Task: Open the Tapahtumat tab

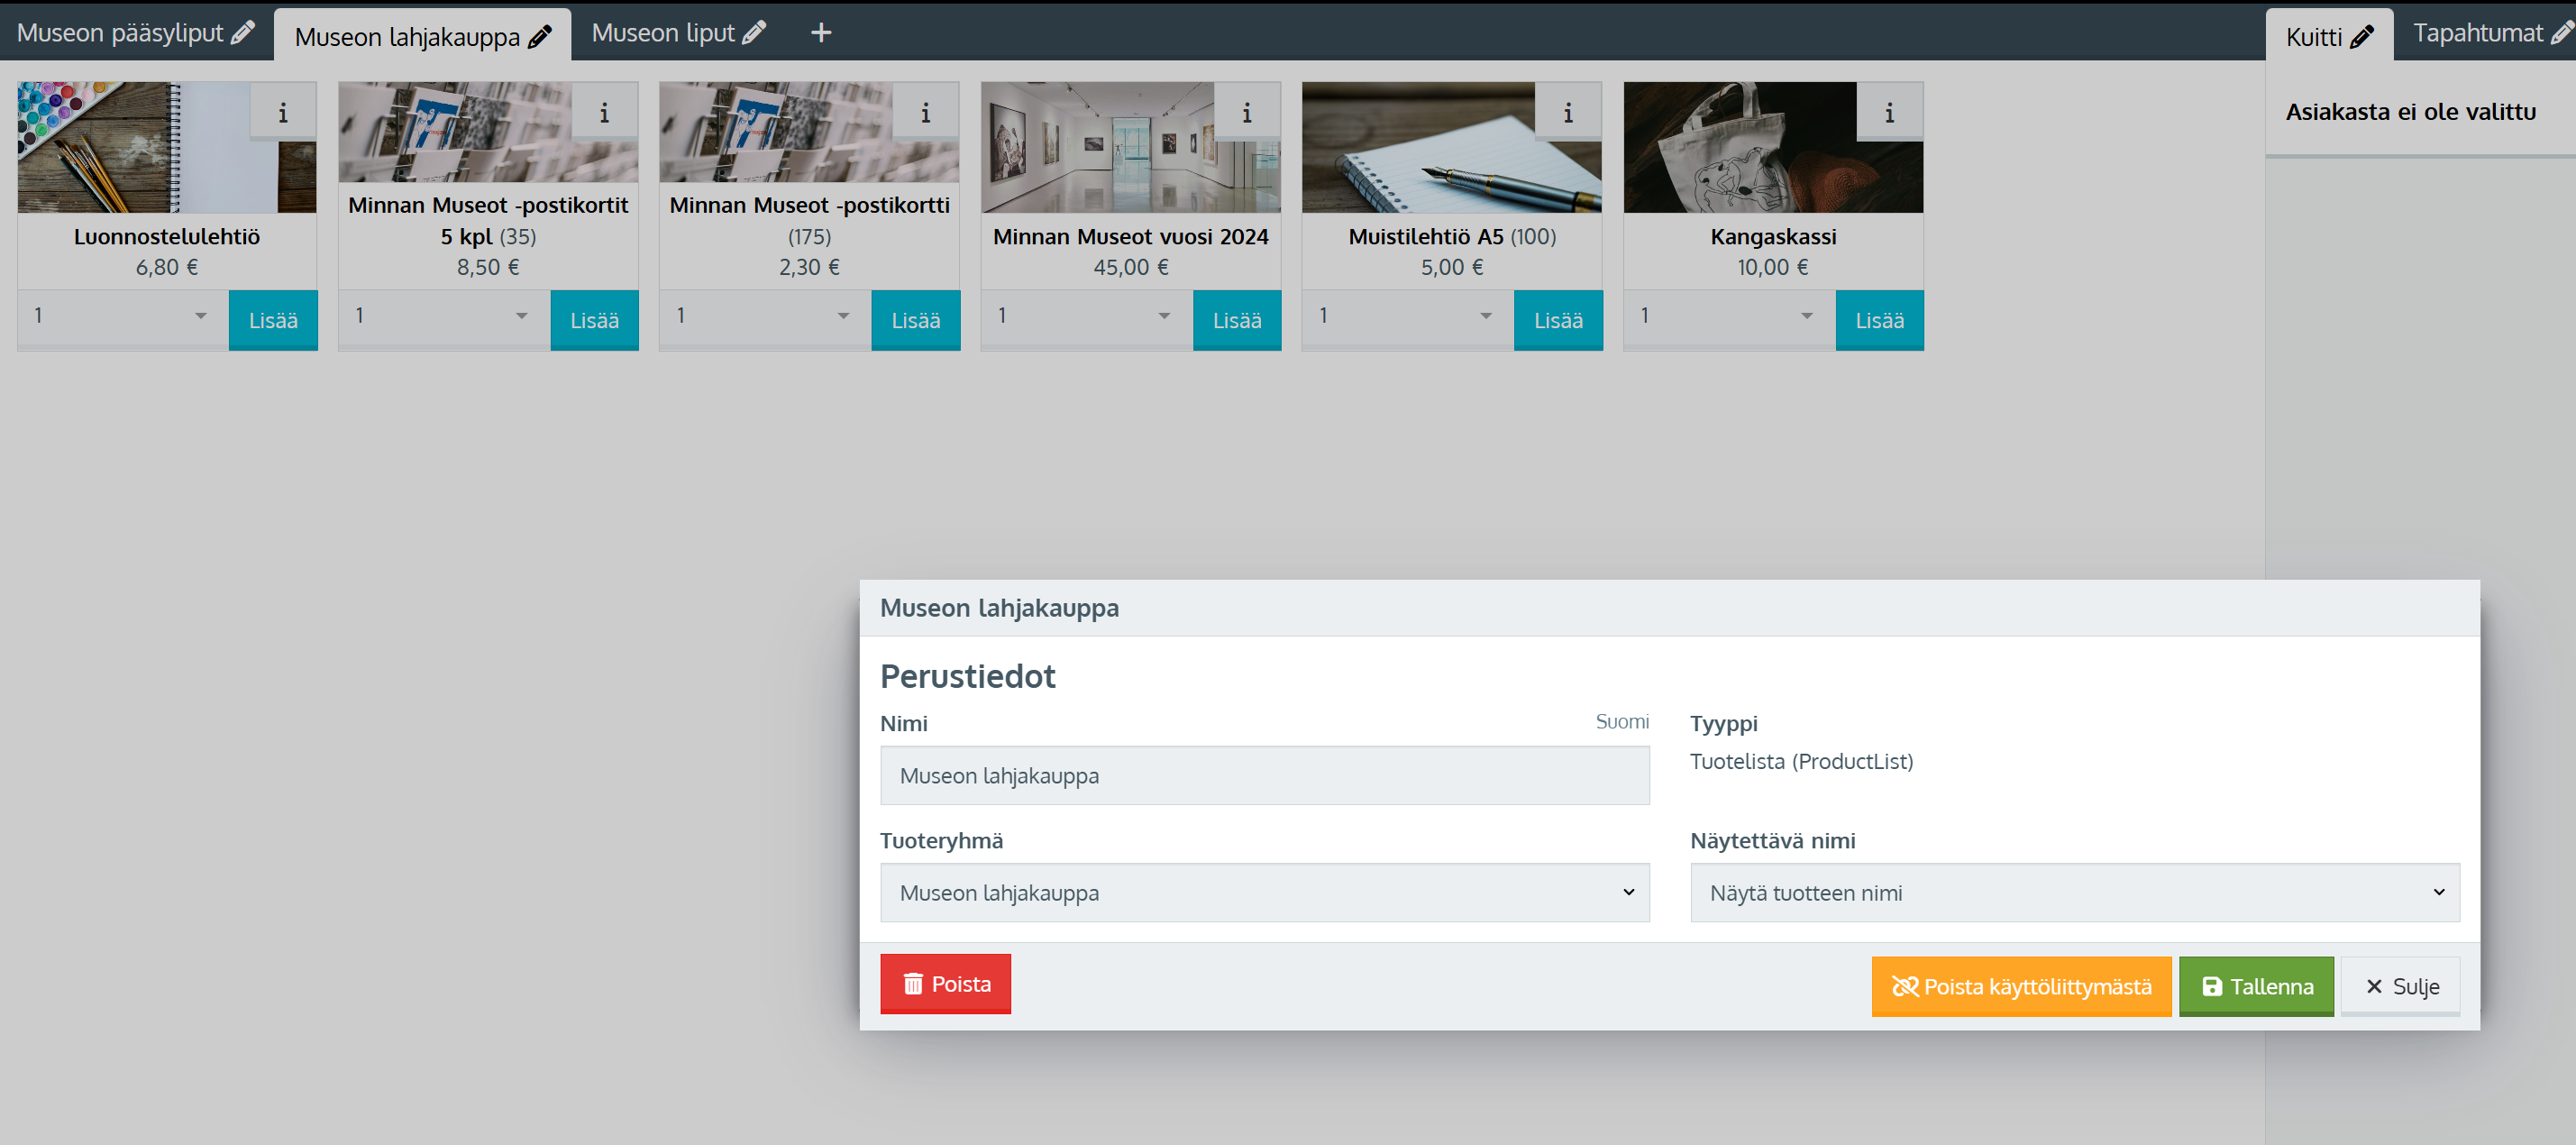Action: click(x=2478, y=33)
